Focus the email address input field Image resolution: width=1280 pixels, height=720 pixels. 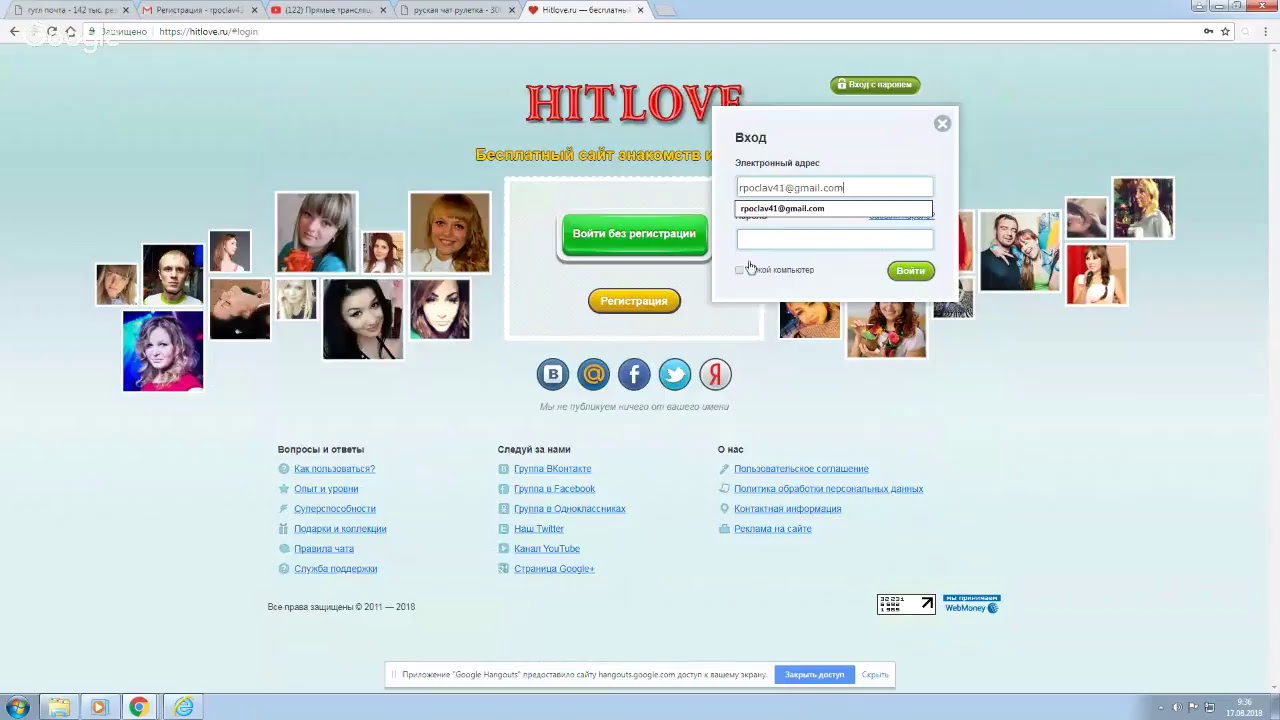click(835, 187)
